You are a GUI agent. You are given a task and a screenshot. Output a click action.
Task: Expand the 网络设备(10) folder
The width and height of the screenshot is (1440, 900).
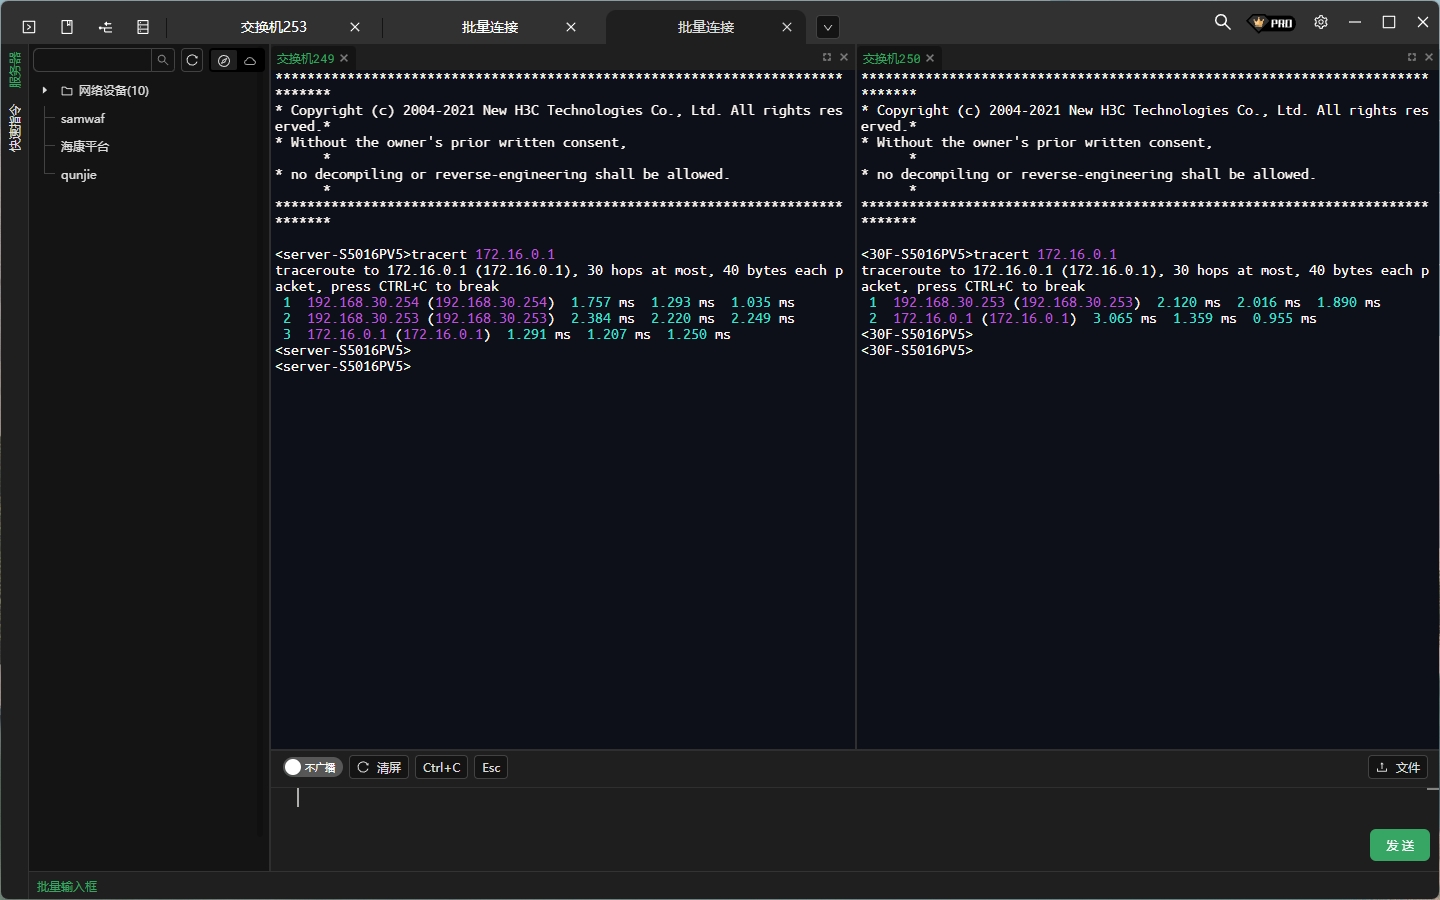tap(45, 90)
